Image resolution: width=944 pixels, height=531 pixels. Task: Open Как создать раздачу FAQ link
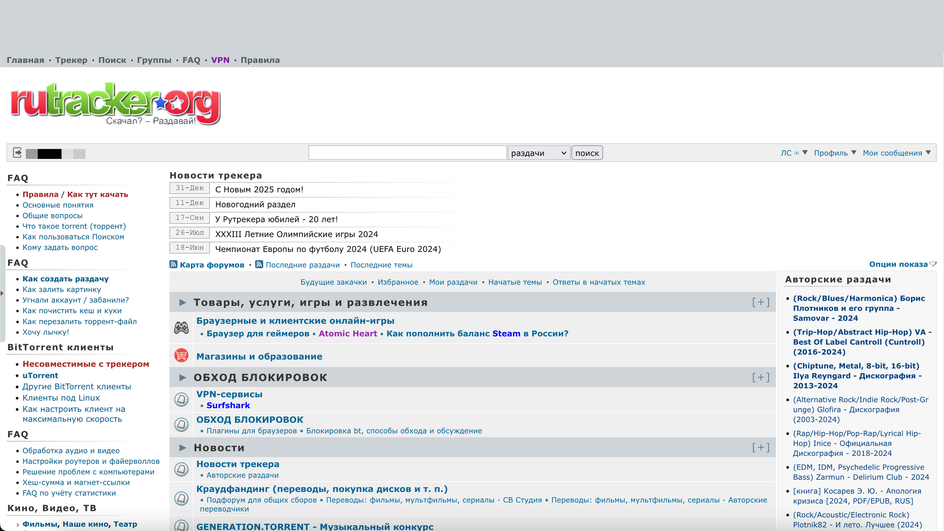(x=66, y=279)
